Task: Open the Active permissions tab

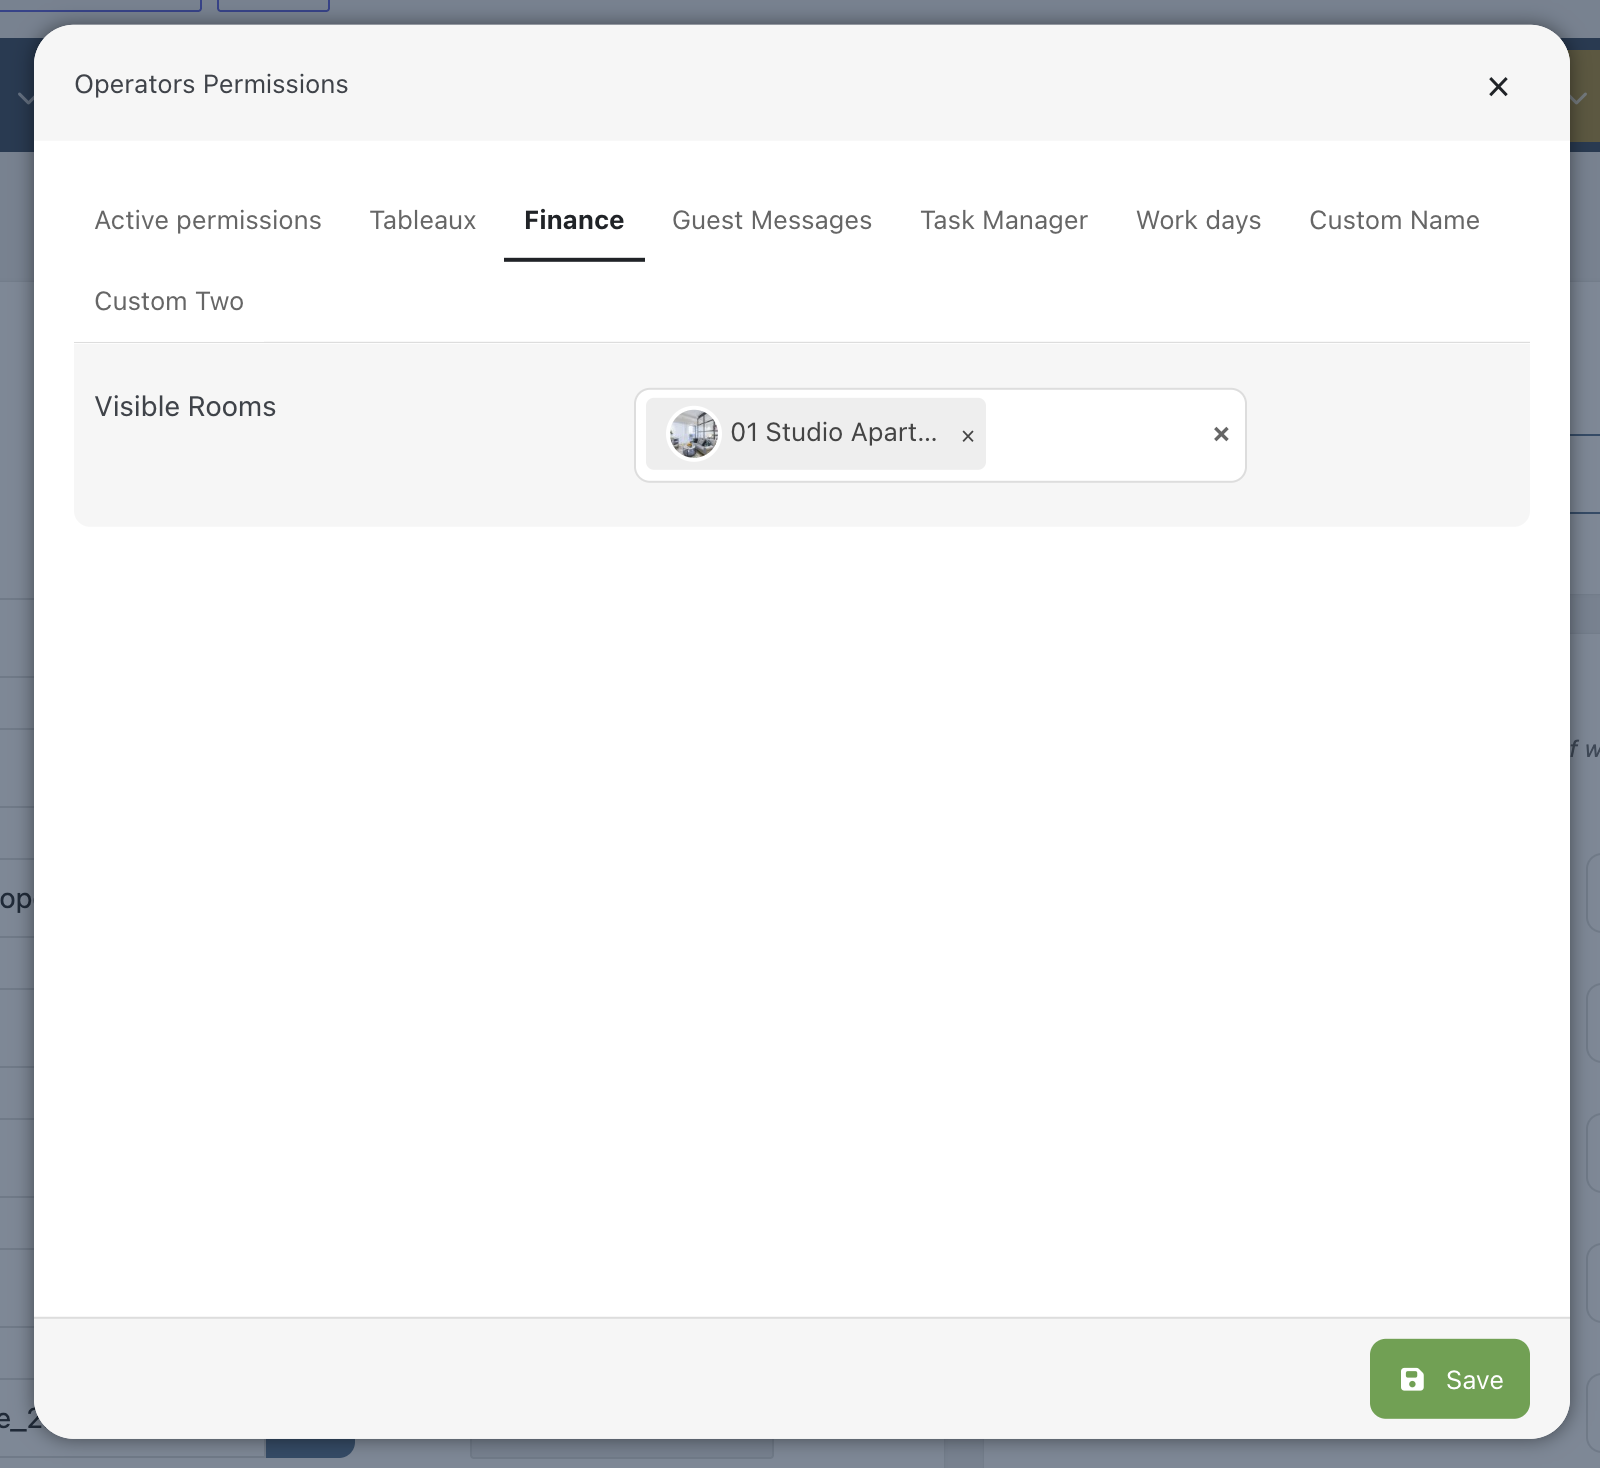Action: point(208,220)
